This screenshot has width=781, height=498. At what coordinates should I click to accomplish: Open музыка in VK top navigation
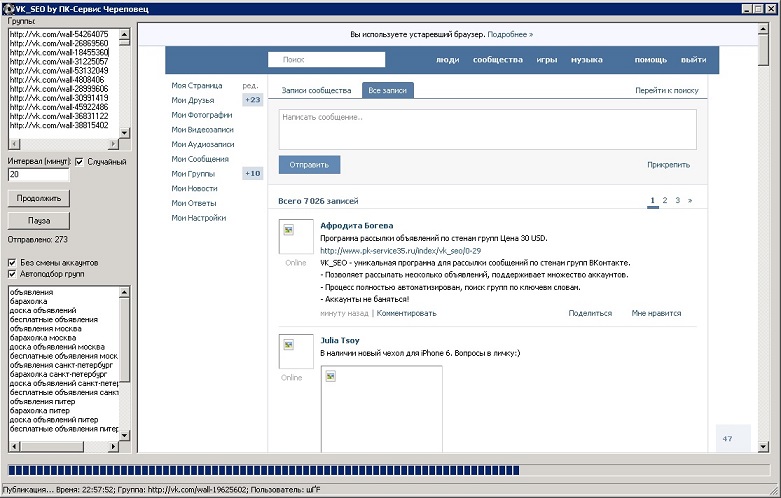click(x=587, y=60)
